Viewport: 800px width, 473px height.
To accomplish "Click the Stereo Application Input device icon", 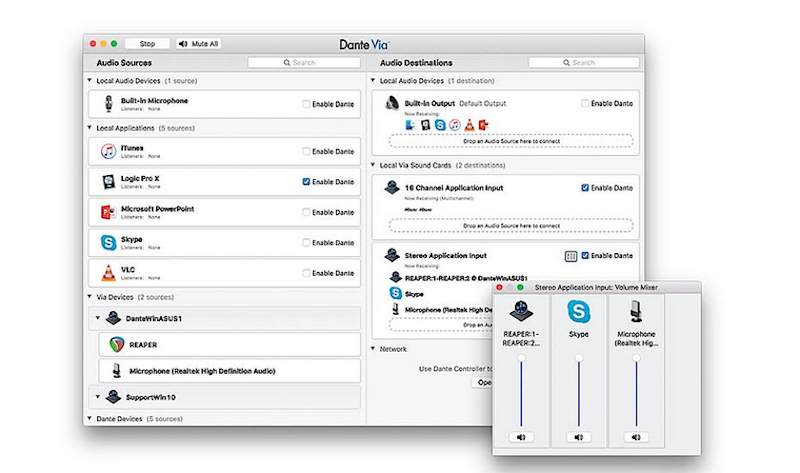I will [392, 255].
